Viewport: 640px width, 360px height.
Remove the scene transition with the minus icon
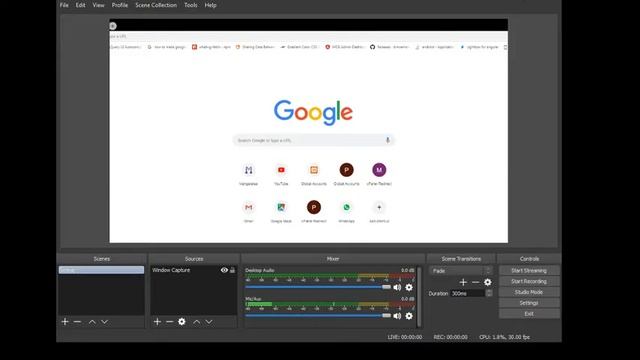[475, 282]
